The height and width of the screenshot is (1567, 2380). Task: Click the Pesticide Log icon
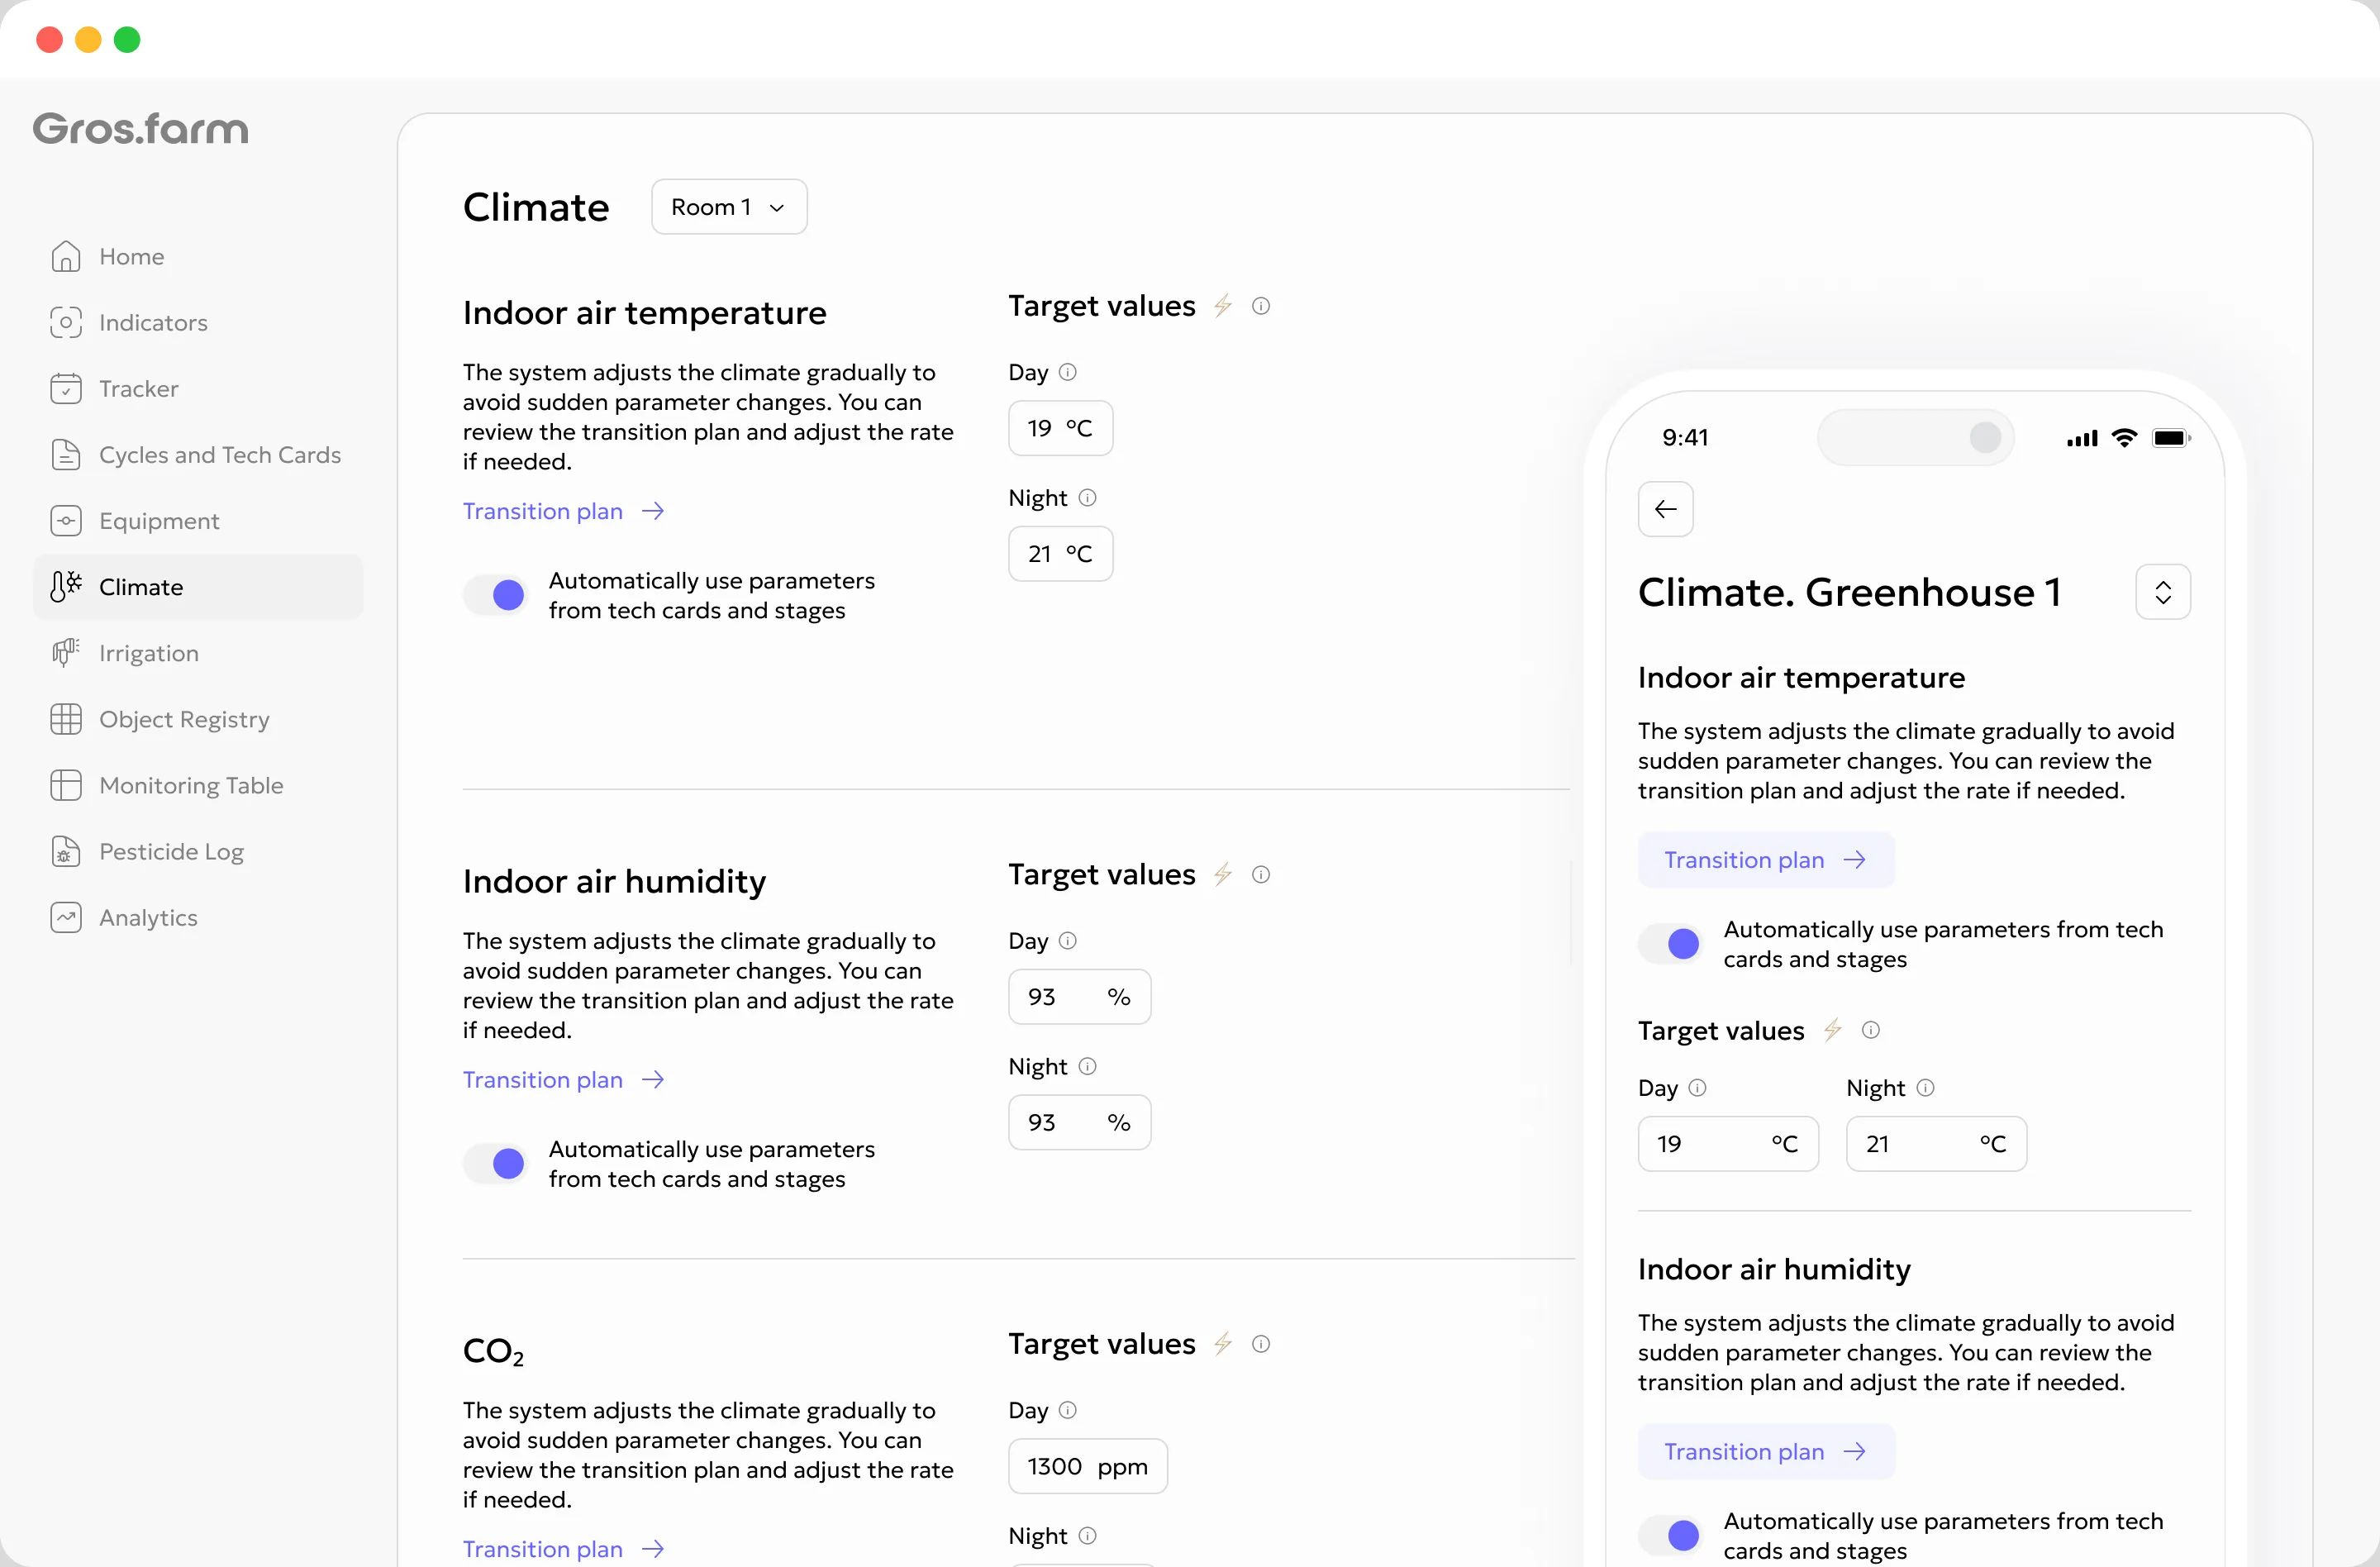coord(66,851)
